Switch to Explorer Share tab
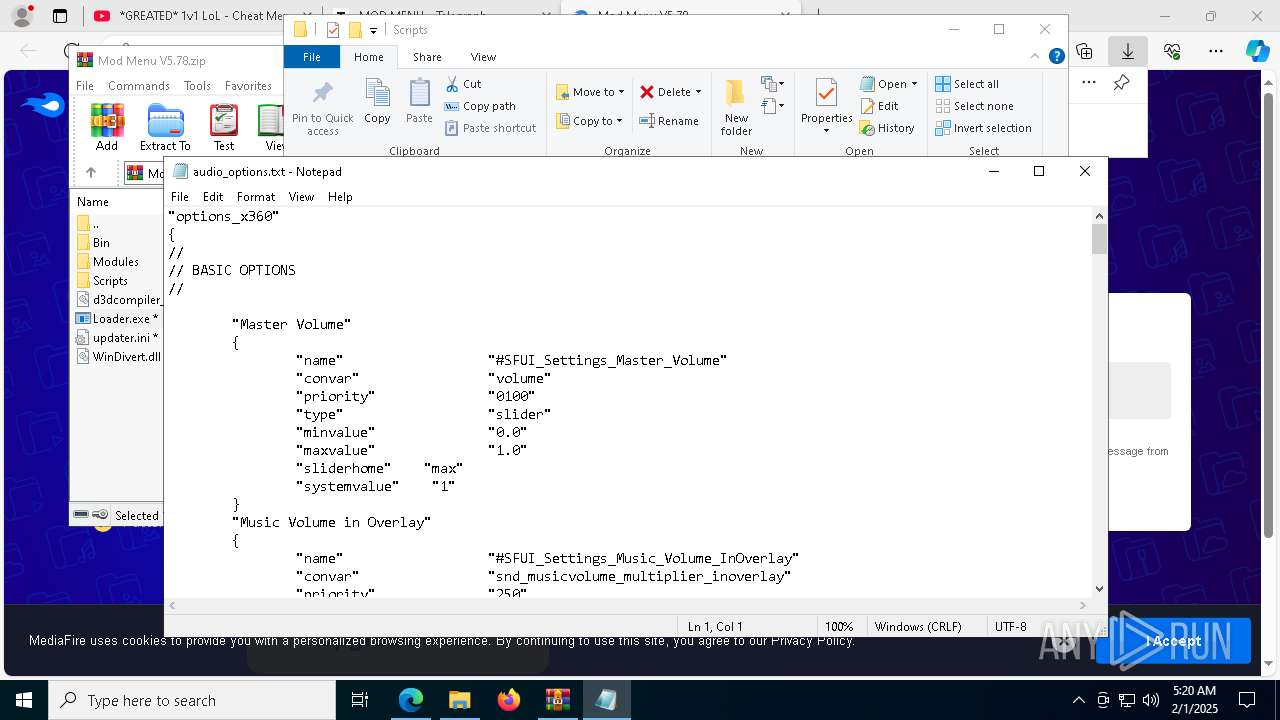This screenshot has height=720, width=1280. (427, 57)
